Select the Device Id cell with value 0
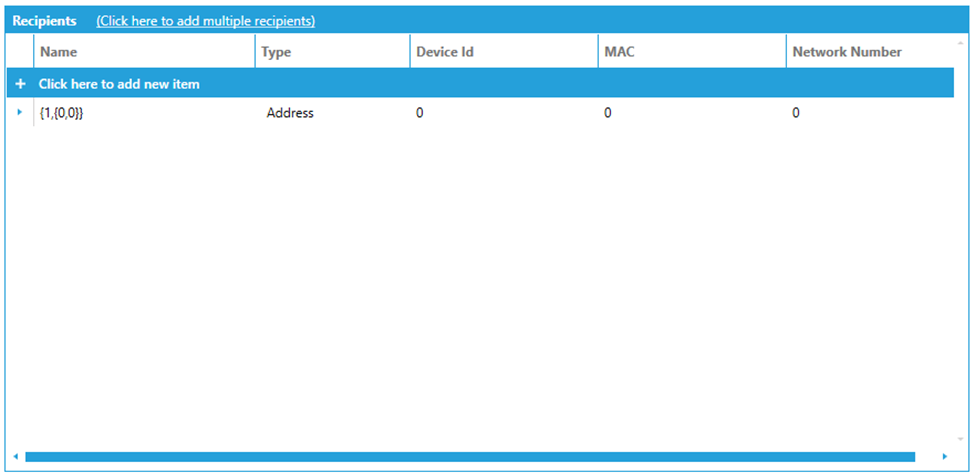 [x=420, y=113]
